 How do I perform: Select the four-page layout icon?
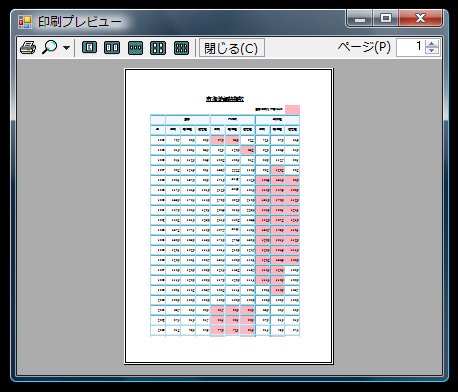(158, 48)
